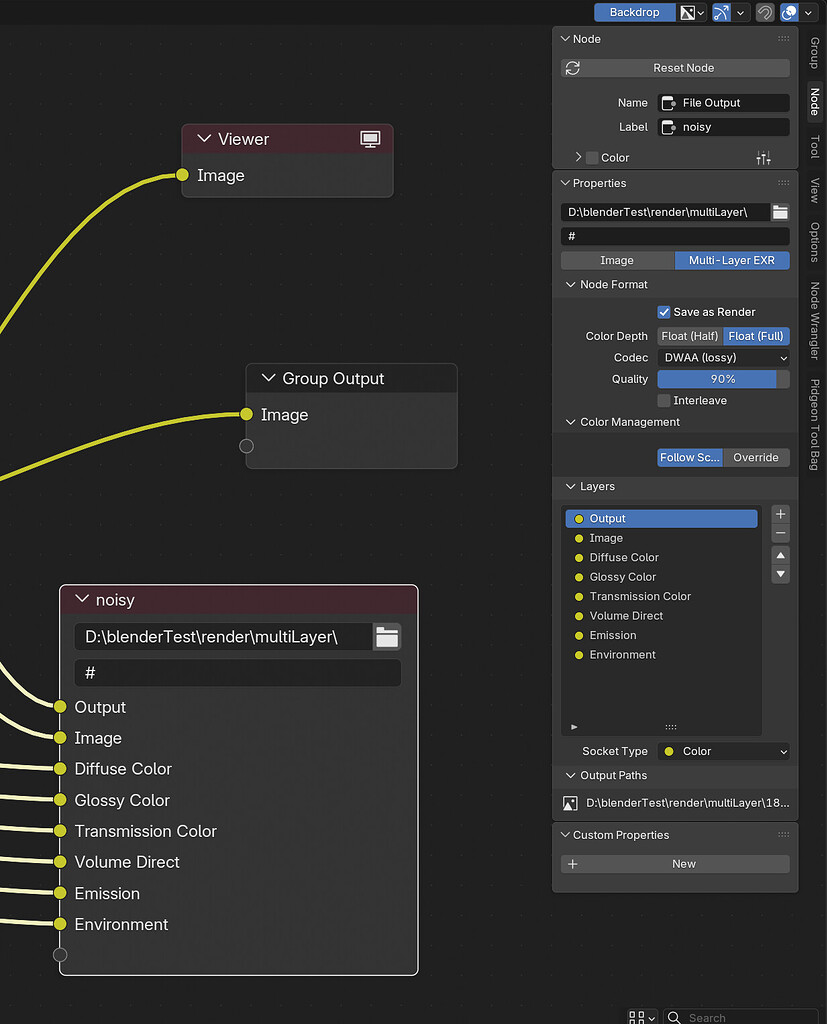Image resolution: width=827 pixels, height=1024 pixels.
Task: Switch to the Group sidebar tab
Action: click(815, 53)
